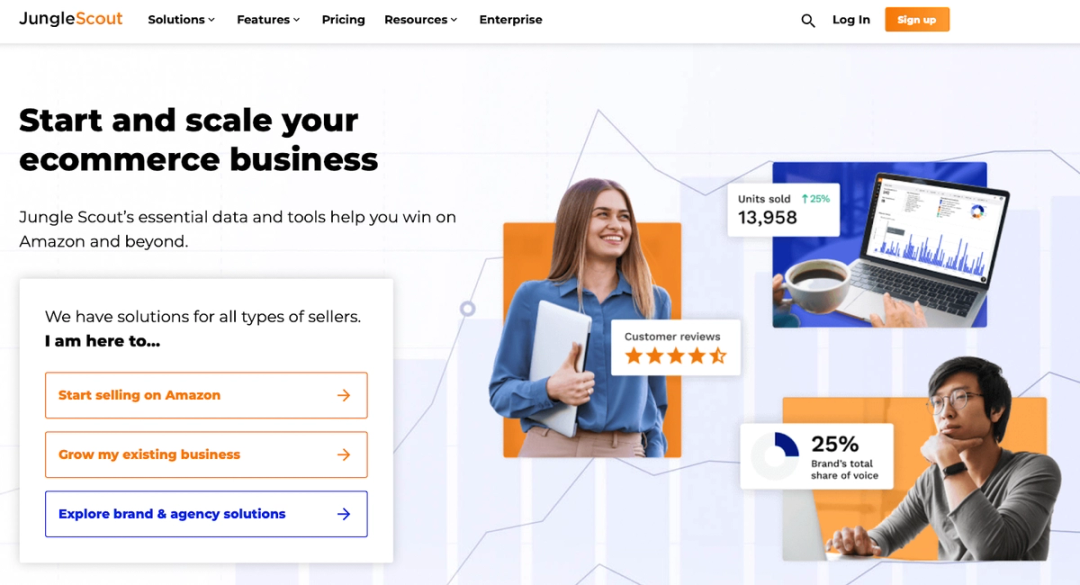
Task: Open the Resources dropdown menu
Action: [420, 19]
